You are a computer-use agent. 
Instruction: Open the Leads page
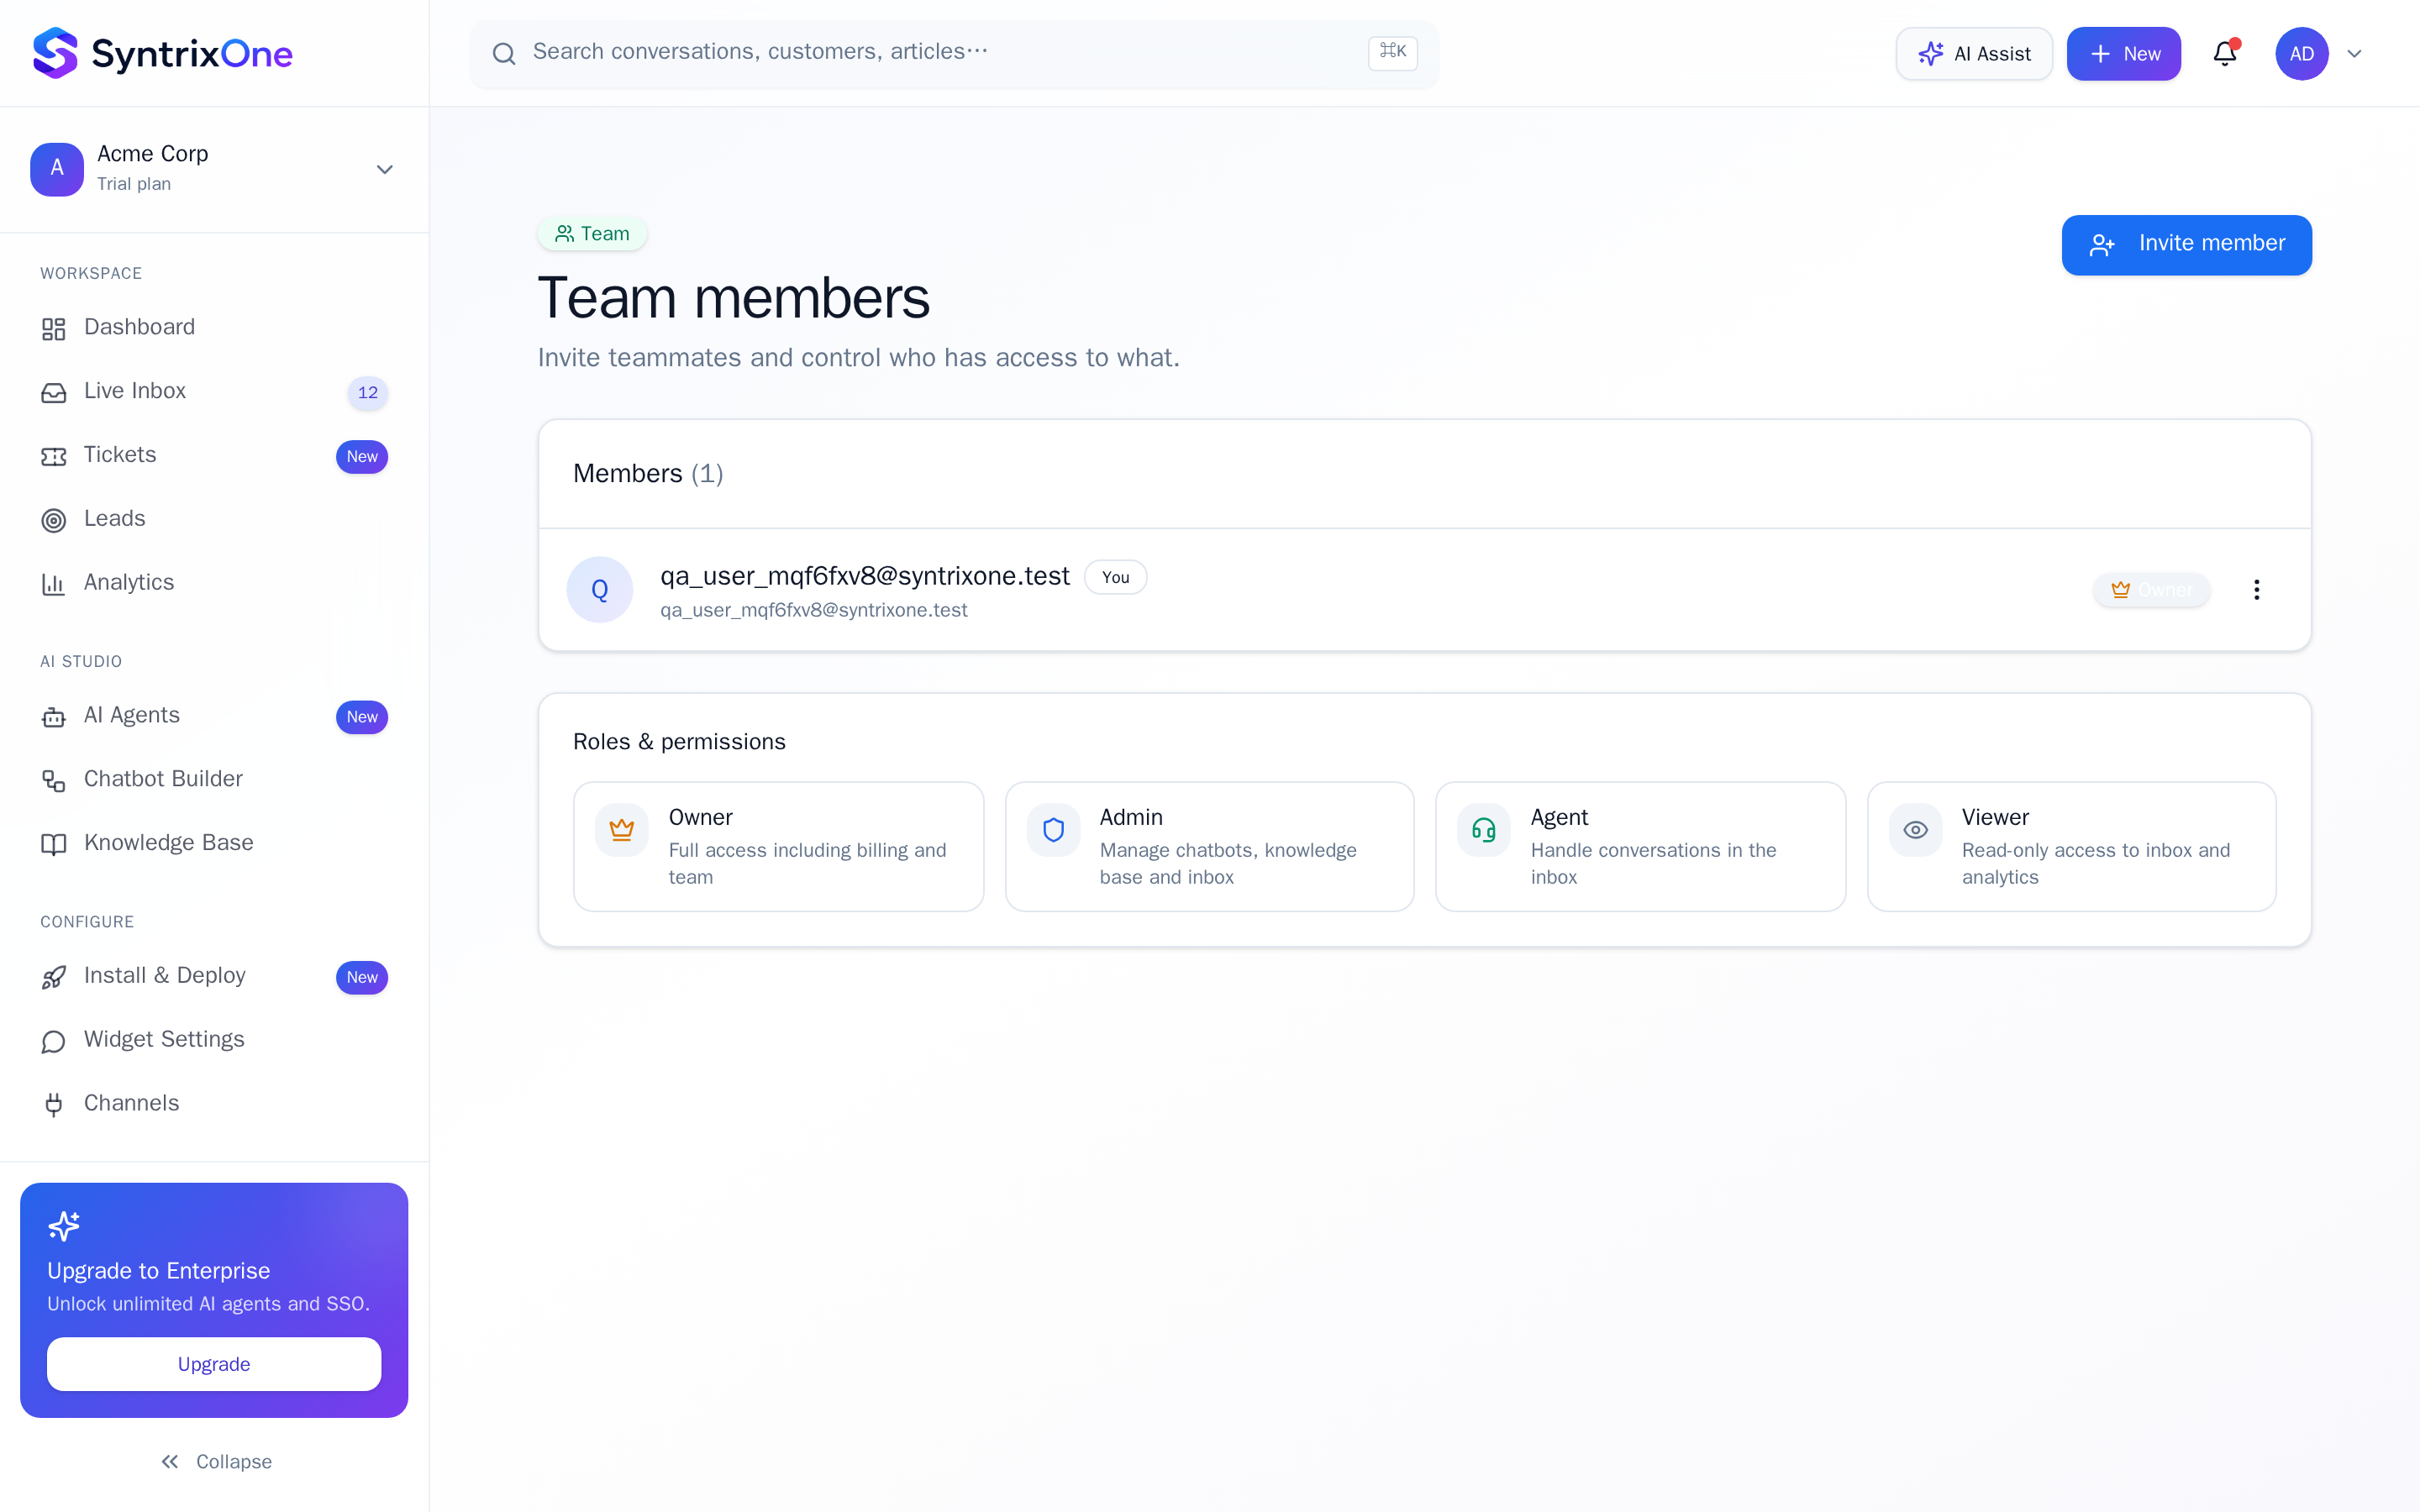214,519
